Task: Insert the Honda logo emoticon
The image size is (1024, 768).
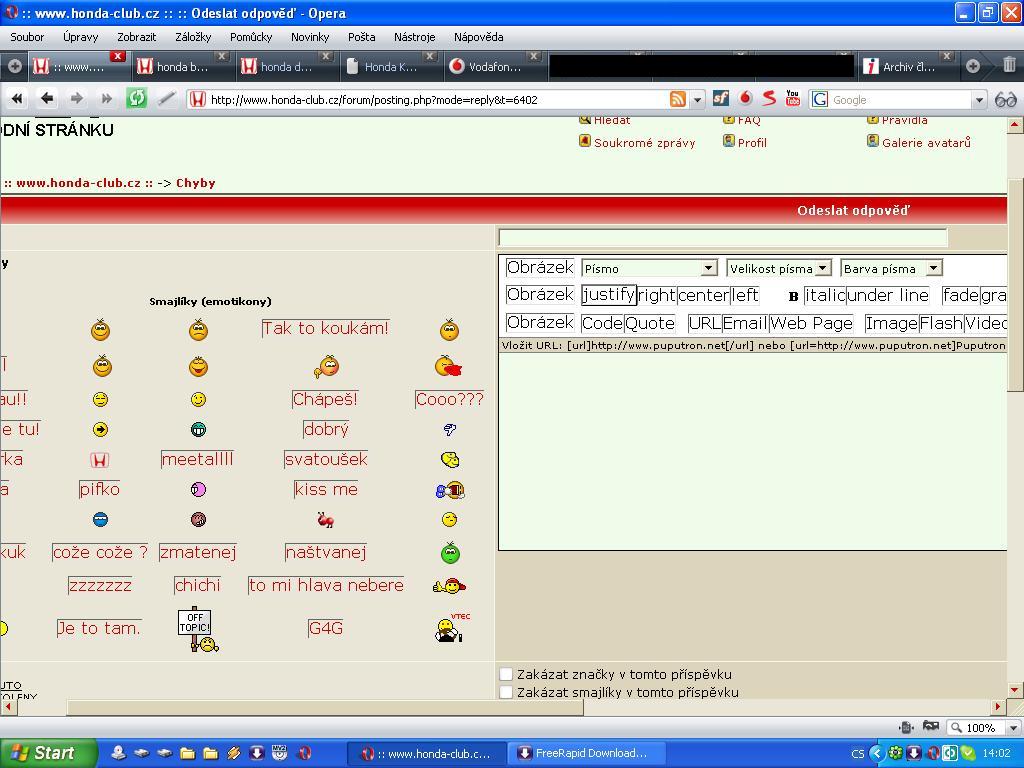Action: tap(99, 460)
